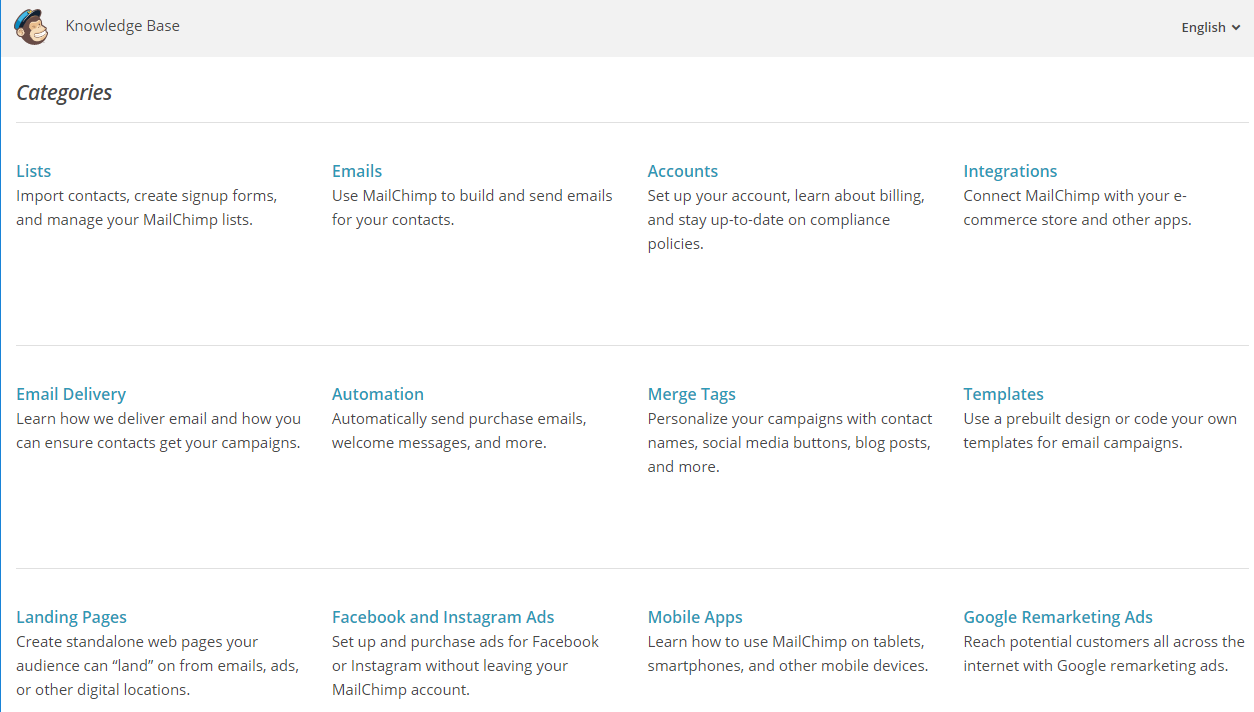Select the Merge Tags category
1254x712 pixels.
(691, 393)
